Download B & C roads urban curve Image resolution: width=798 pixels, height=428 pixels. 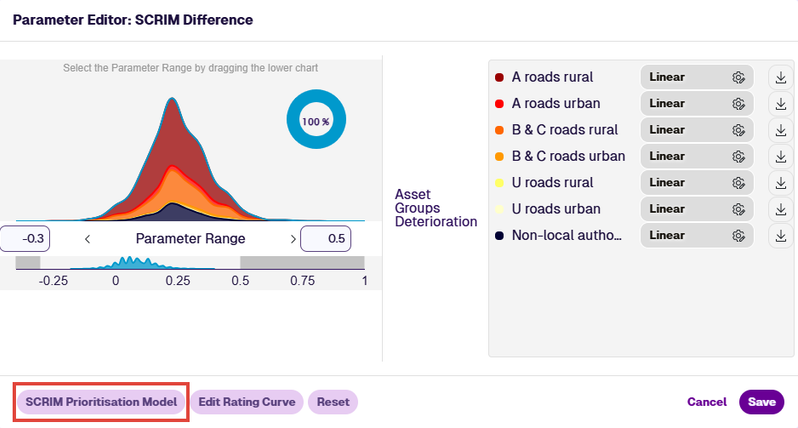pyautogui.click(x=781, y=157)
